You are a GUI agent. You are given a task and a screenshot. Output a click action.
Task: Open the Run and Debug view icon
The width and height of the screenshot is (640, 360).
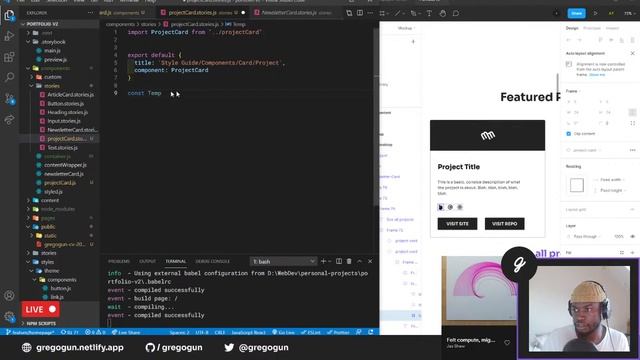point(9,36)
